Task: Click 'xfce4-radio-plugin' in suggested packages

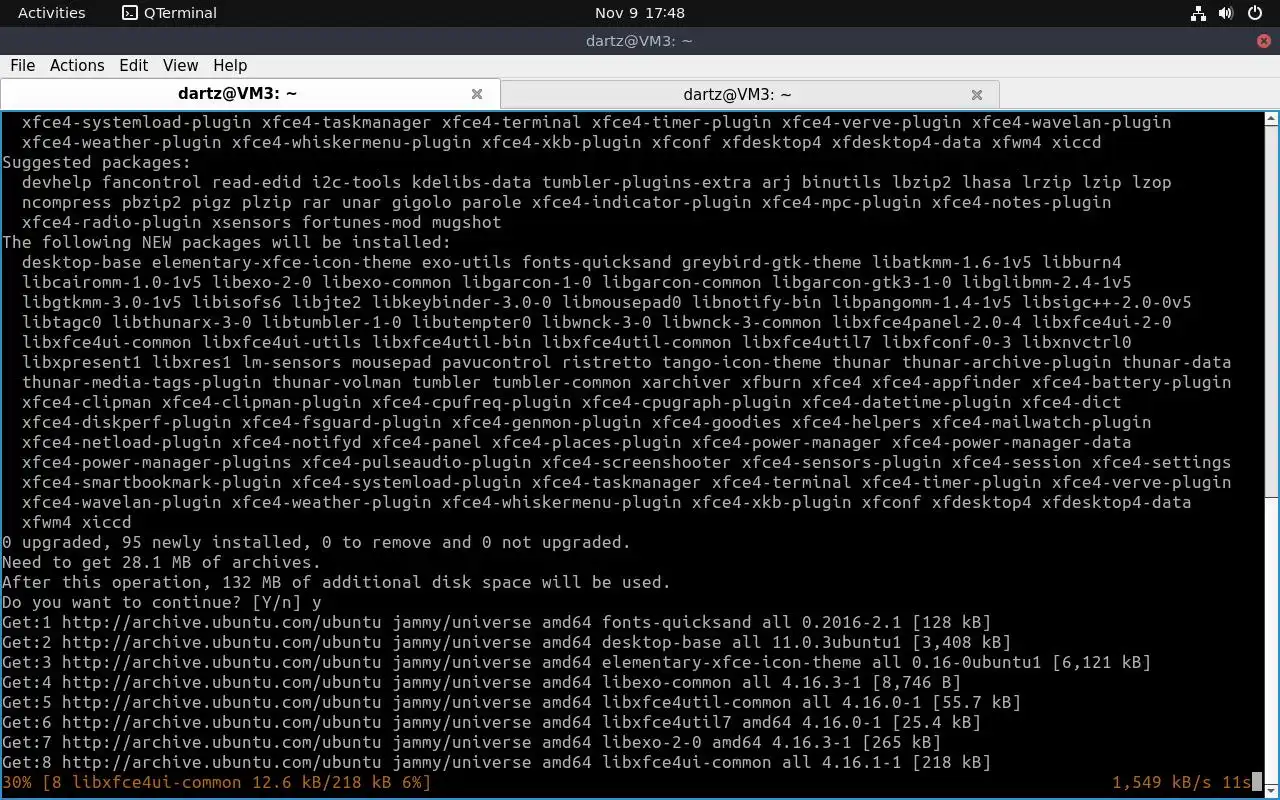Action: click(111, 222)
